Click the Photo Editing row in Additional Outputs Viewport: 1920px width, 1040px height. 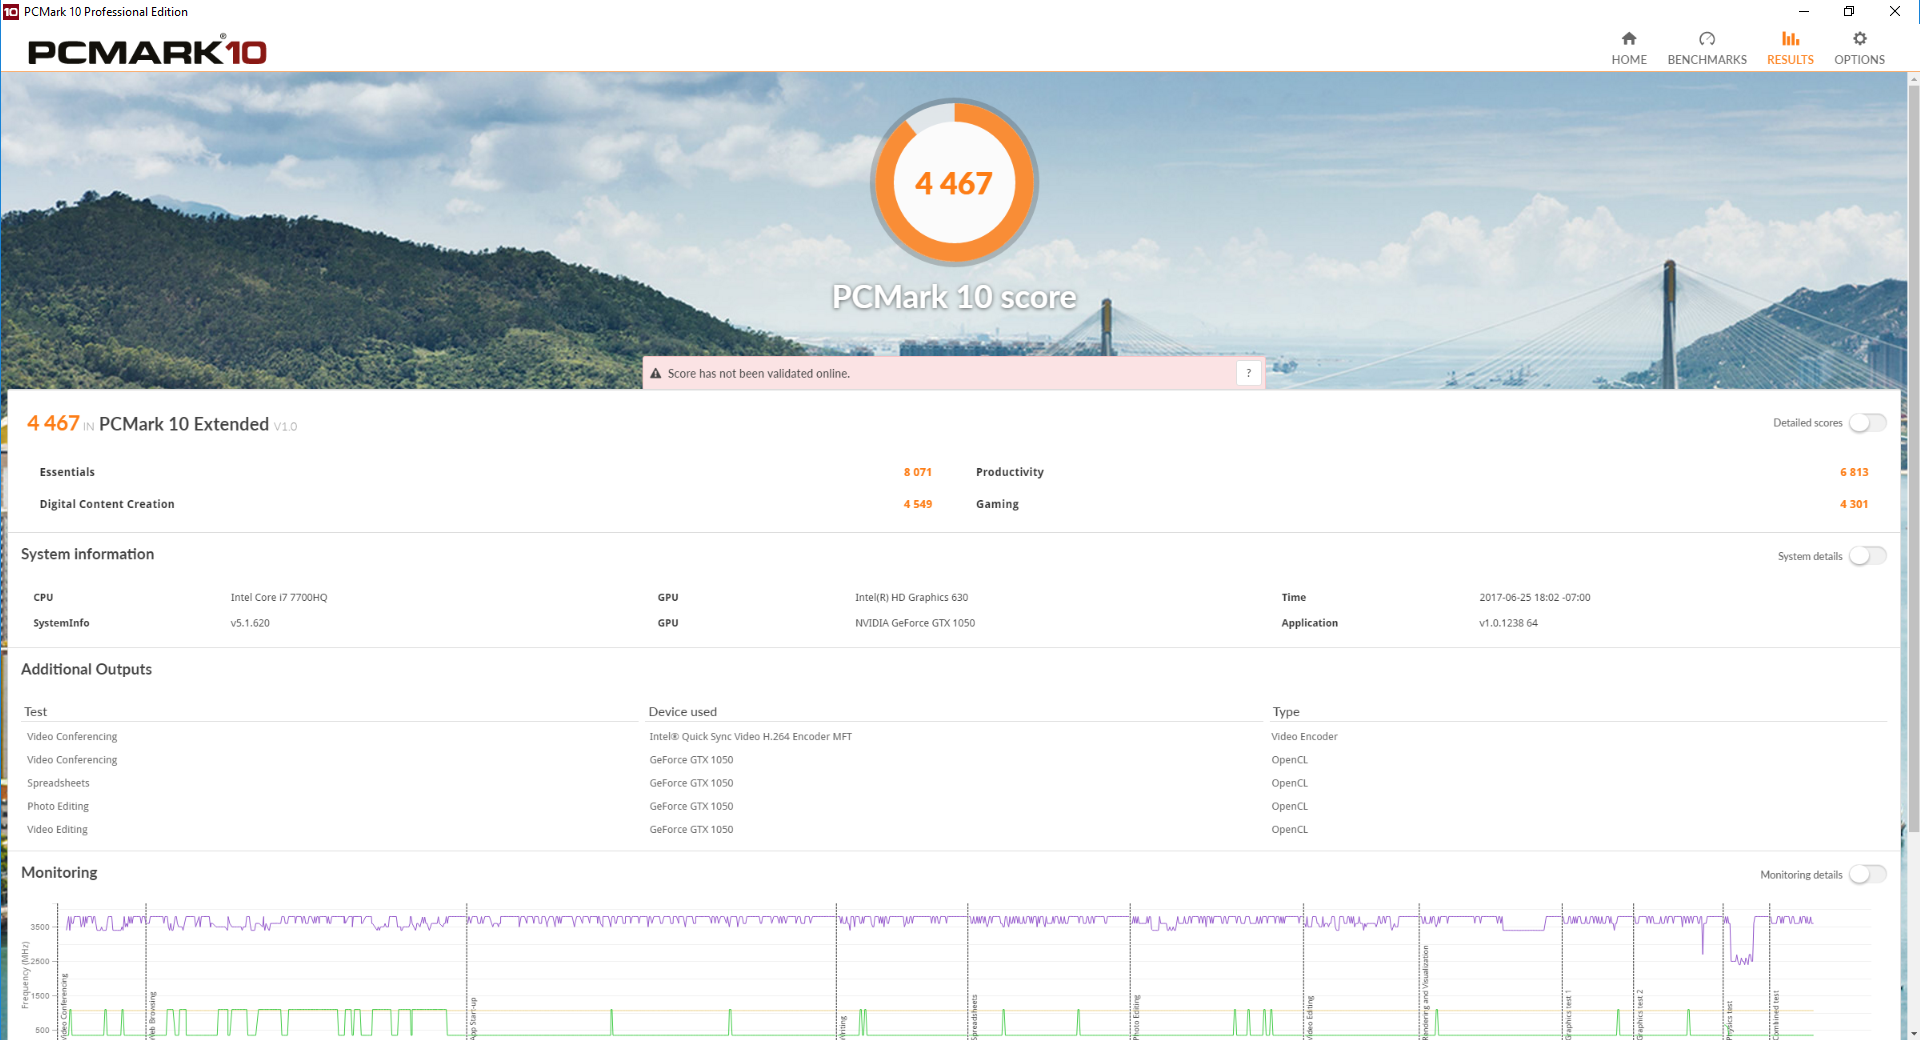click(58, 806)
